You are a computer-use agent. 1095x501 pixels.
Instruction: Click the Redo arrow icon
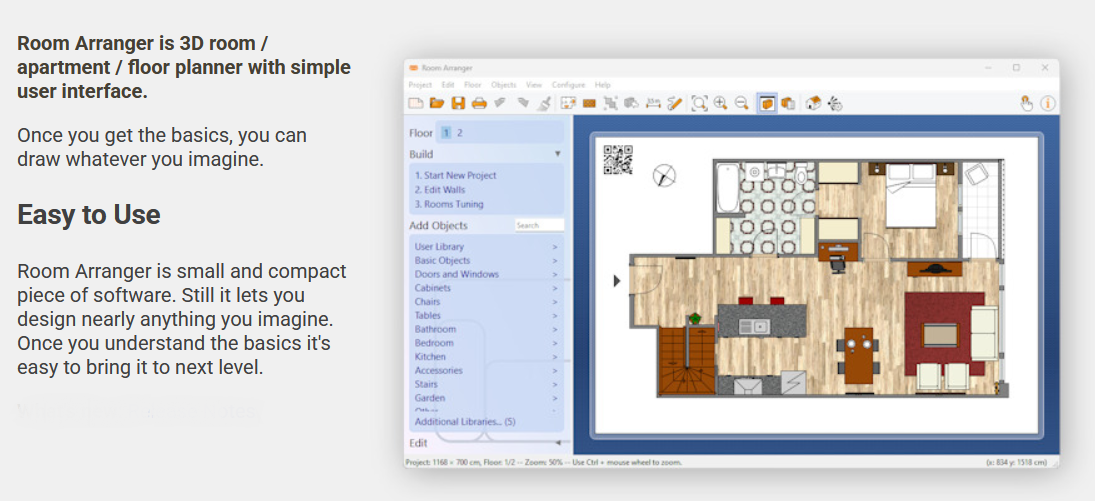522,103
